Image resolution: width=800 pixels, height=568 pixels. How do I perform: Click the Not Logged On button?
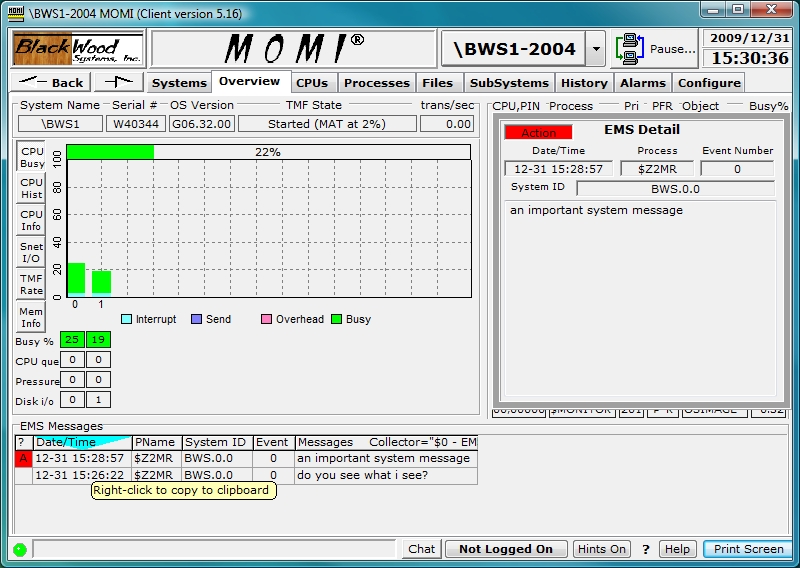point(506,549)
